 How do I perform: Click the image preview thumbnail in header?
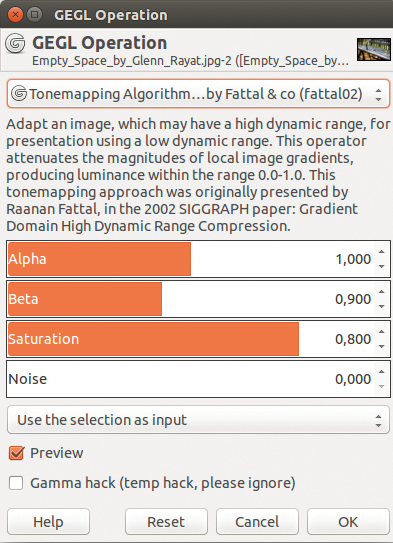[x=374, y=50]
